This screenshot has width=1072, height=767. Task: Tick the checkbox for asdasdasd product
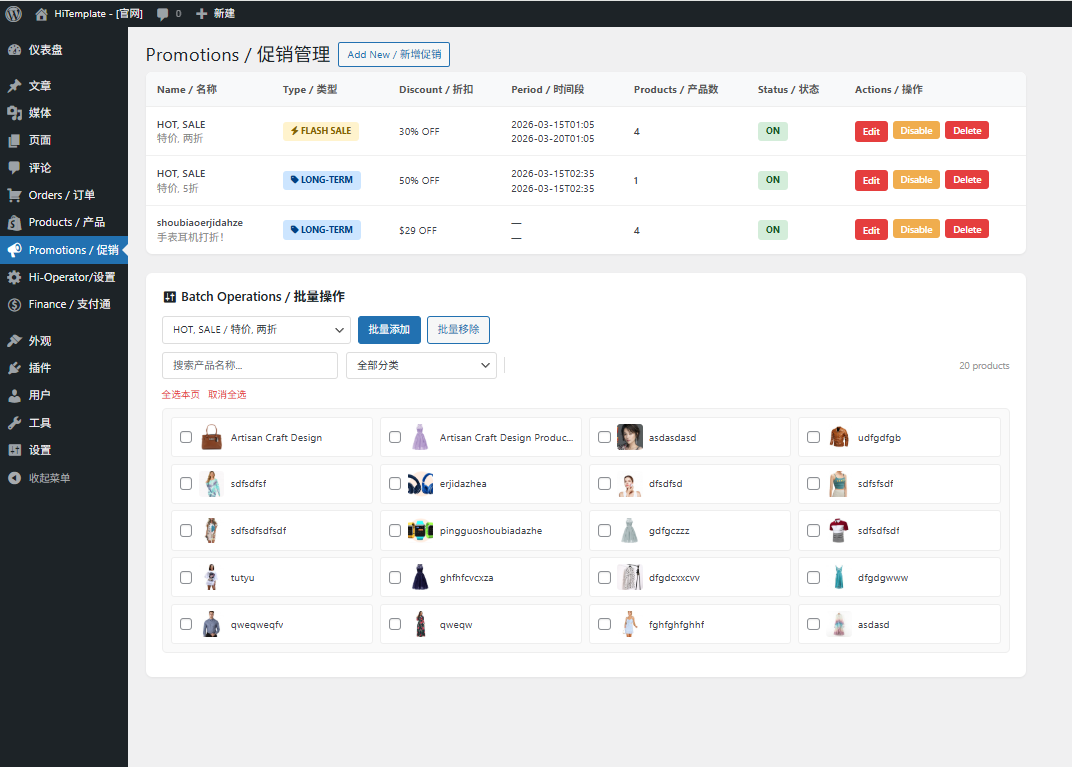[x=604, y=437]
